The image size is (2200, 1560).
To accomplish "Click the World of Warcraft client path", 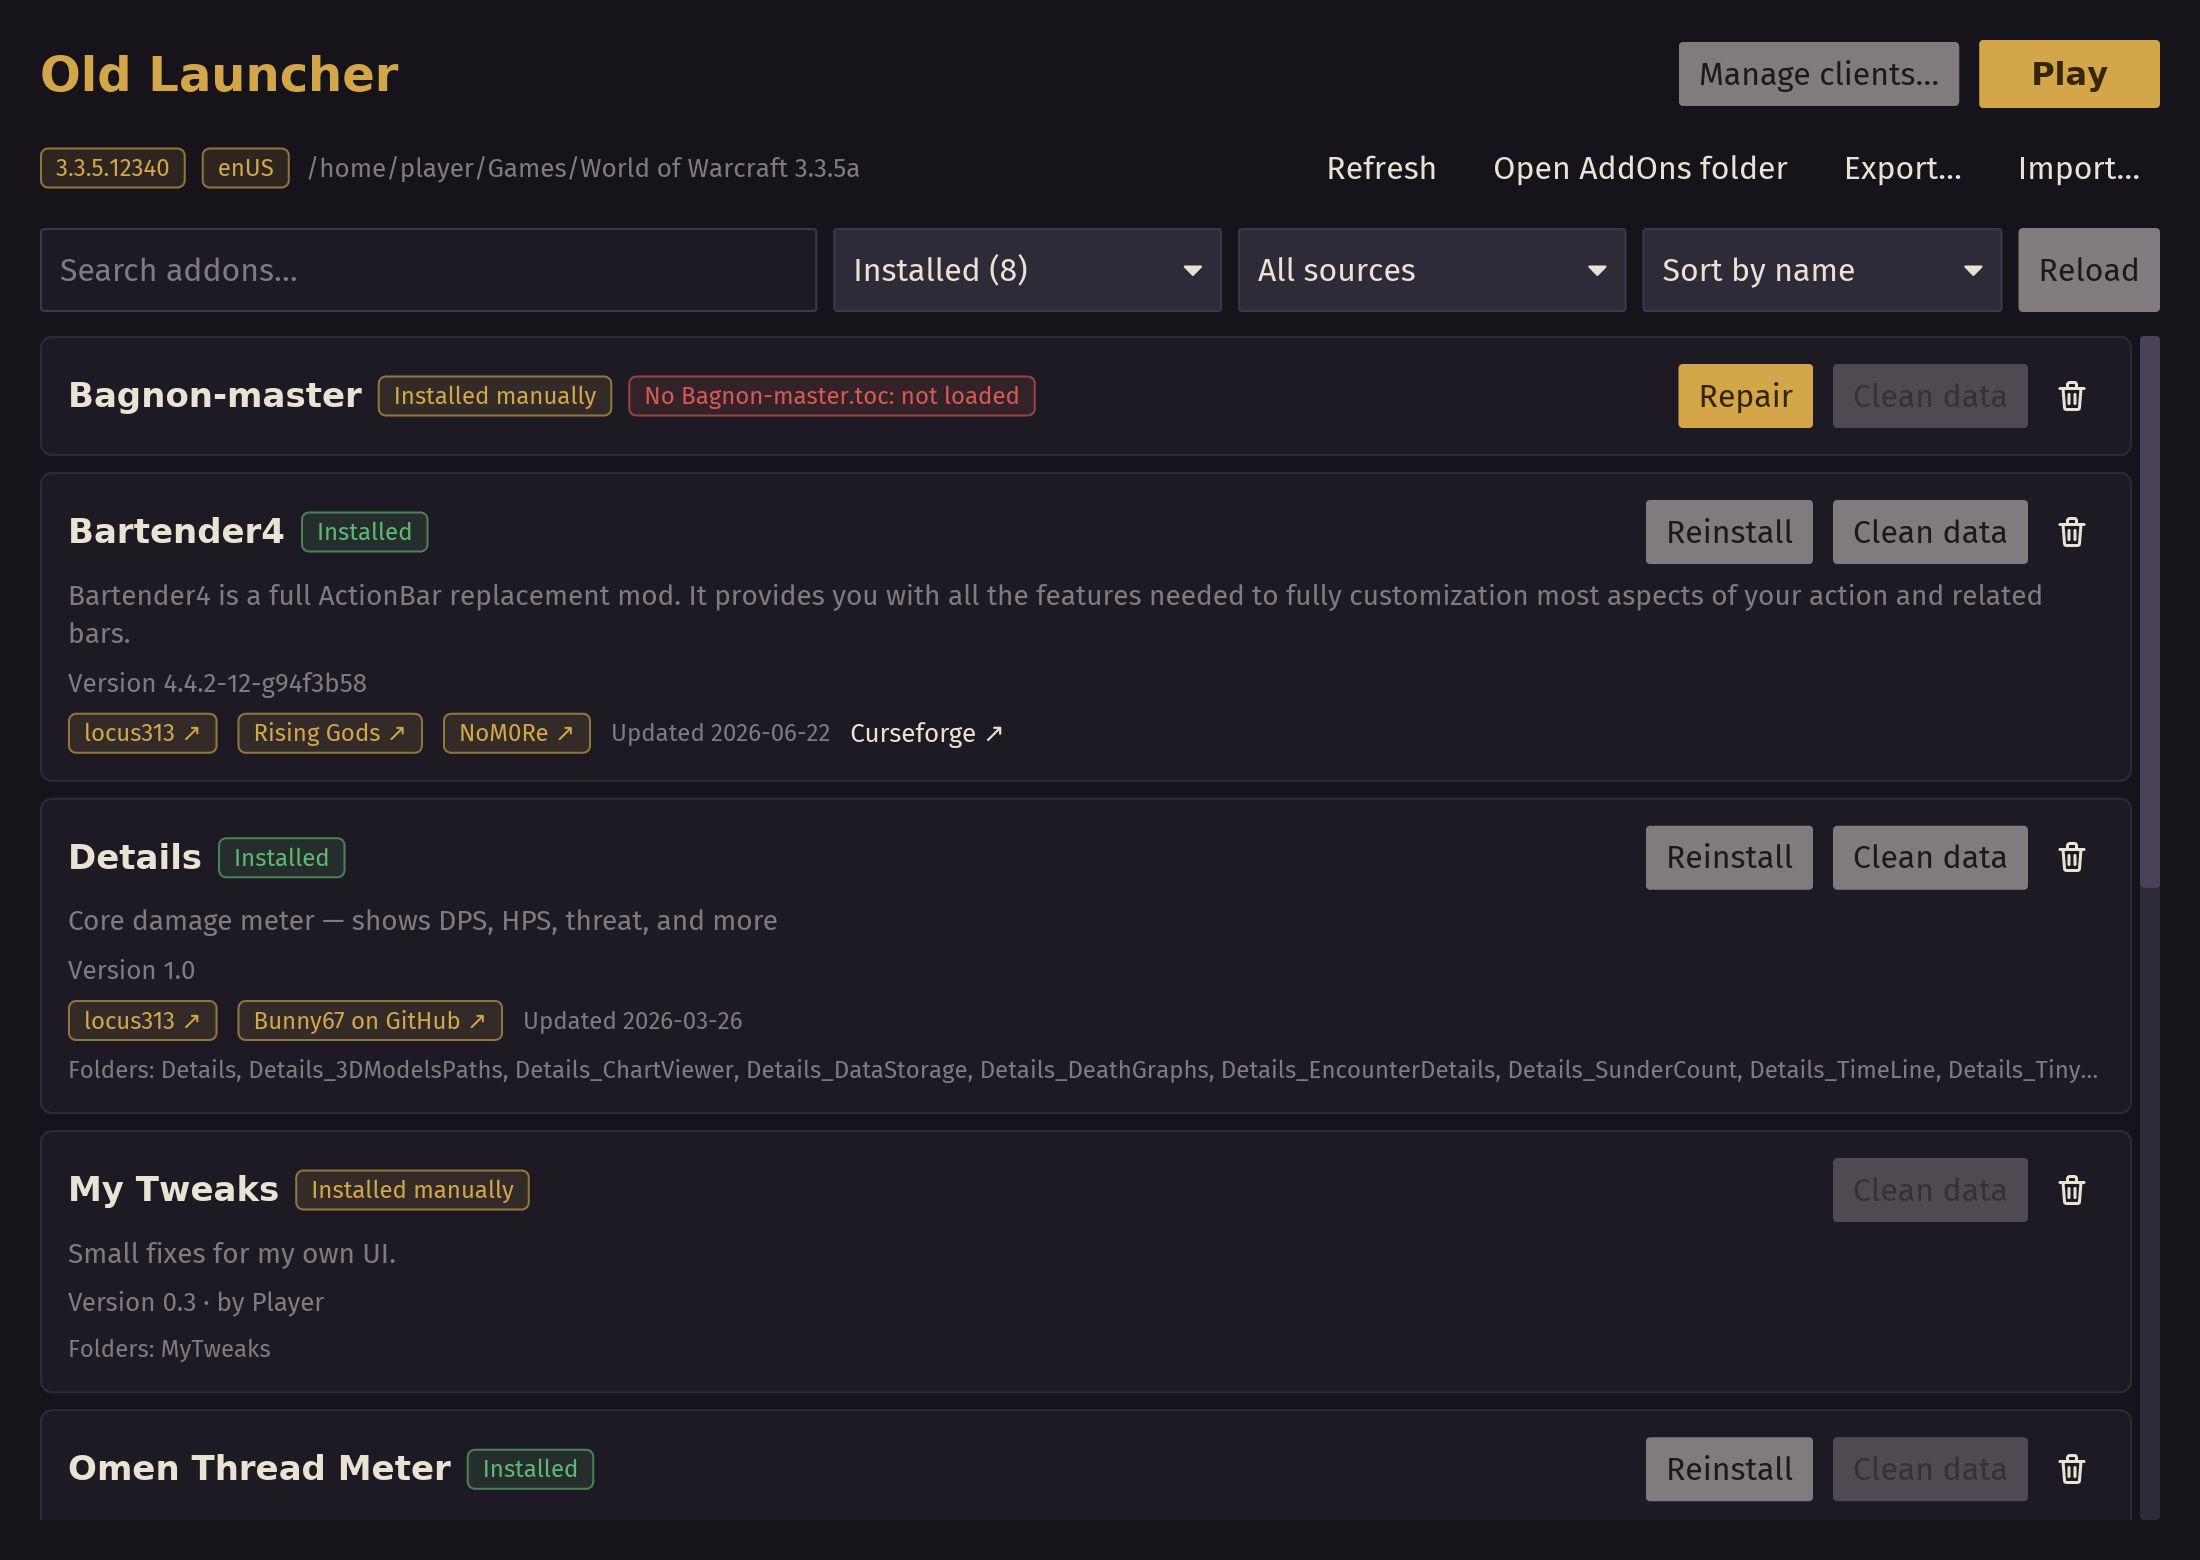I will pyautogui.click(x=584, y=168).
